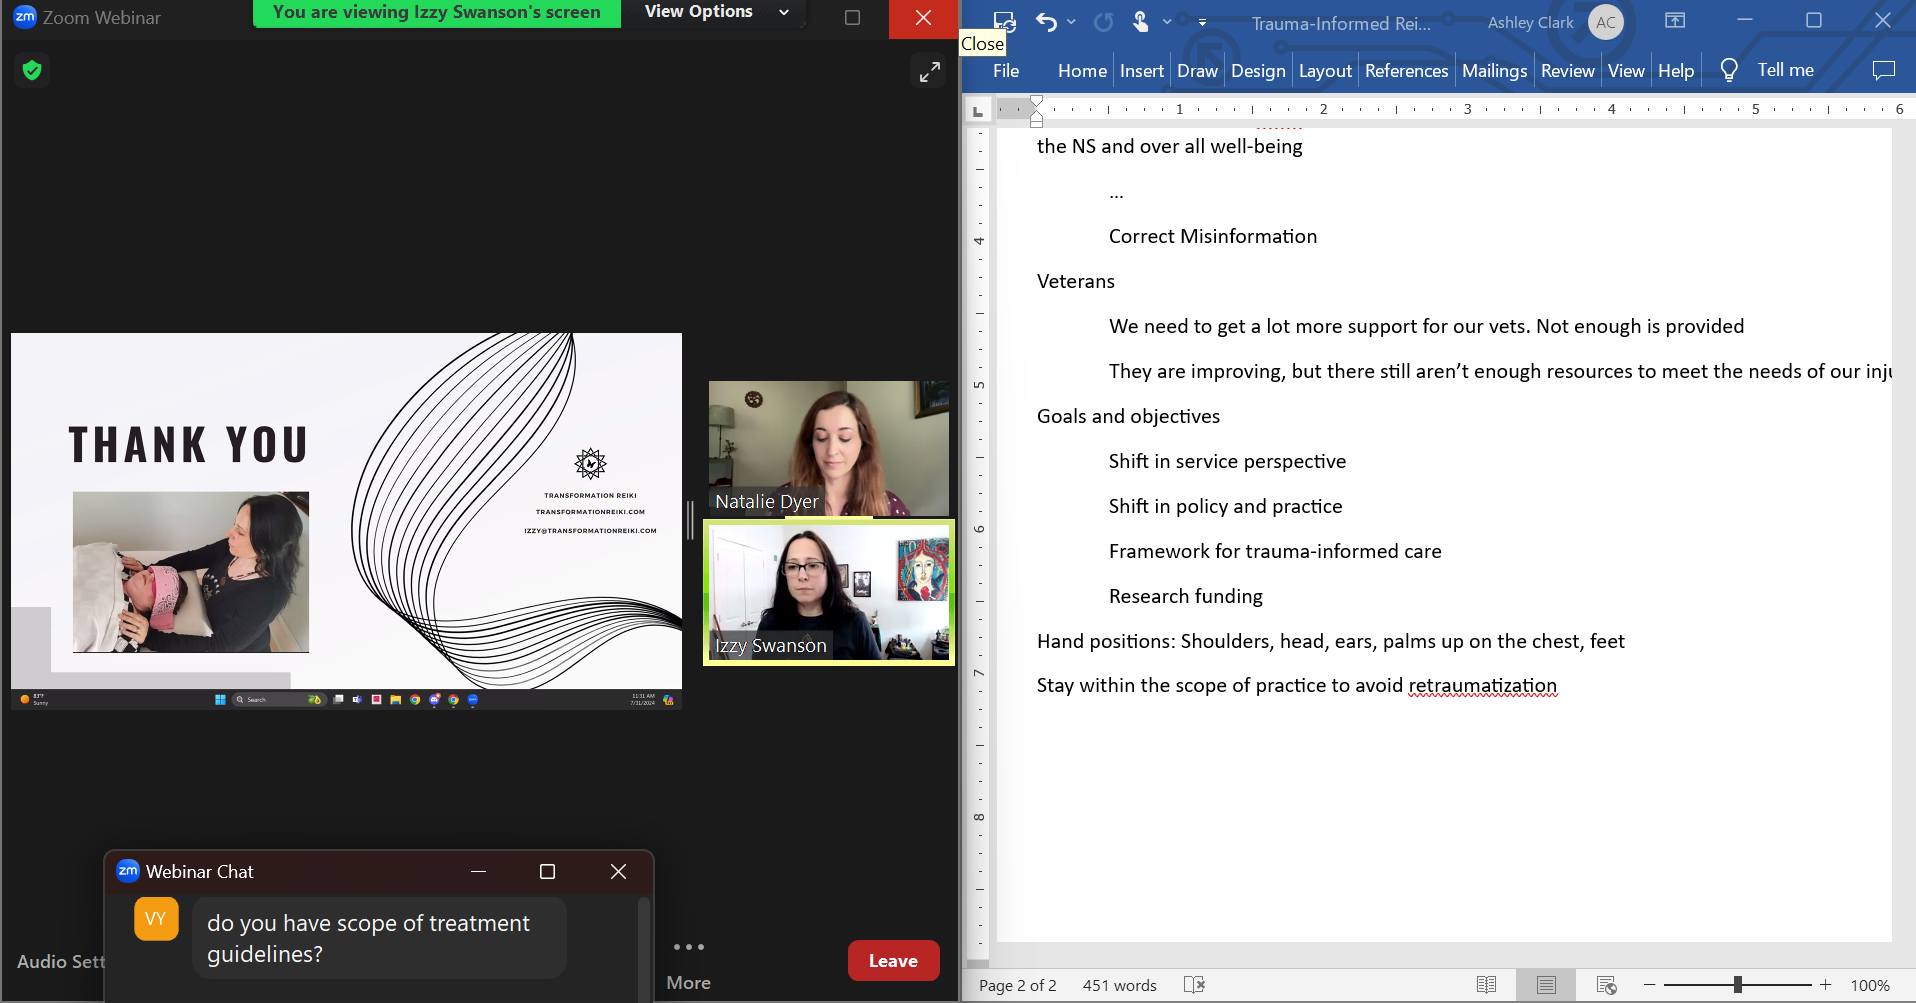Screen dimensions: 1916x1003
Task: Click the Tell me lightbulb icon
Action: (1729, 70)
